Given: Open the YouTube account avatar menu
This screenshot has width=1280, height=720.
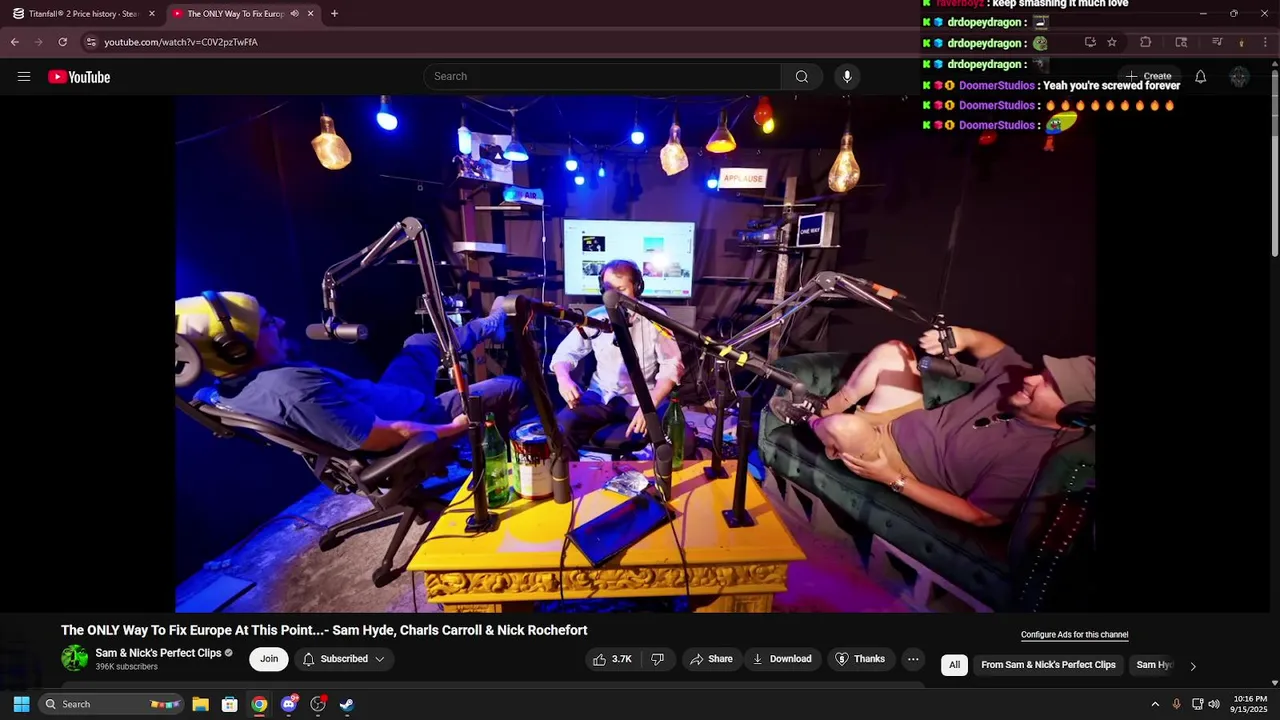Looking at the screenshot, I should [x=1239, y=77].
